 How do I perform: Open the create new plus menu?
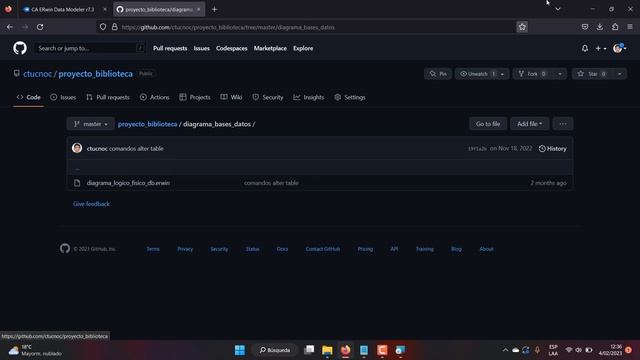tap(600, 48)
